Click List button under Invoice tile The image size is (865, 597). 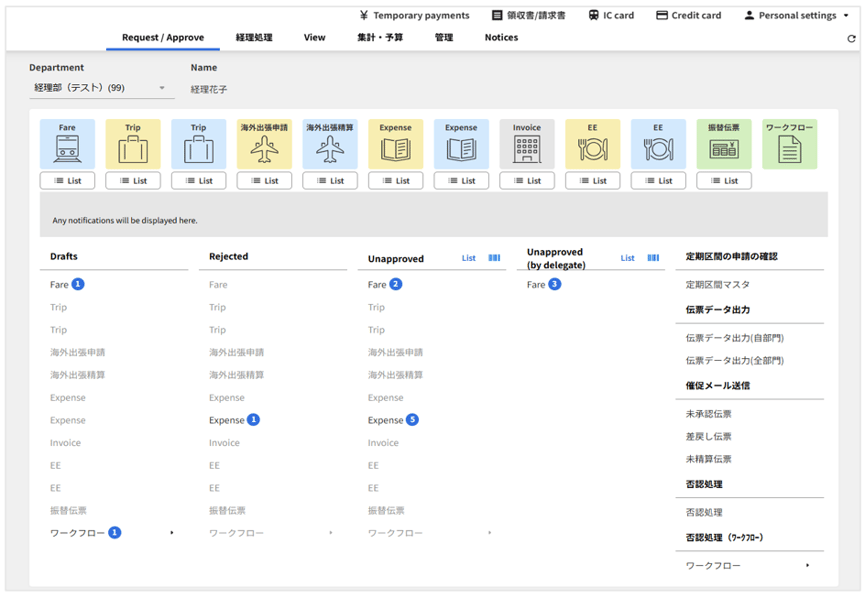pyautogui.click(x=527, y=180)
